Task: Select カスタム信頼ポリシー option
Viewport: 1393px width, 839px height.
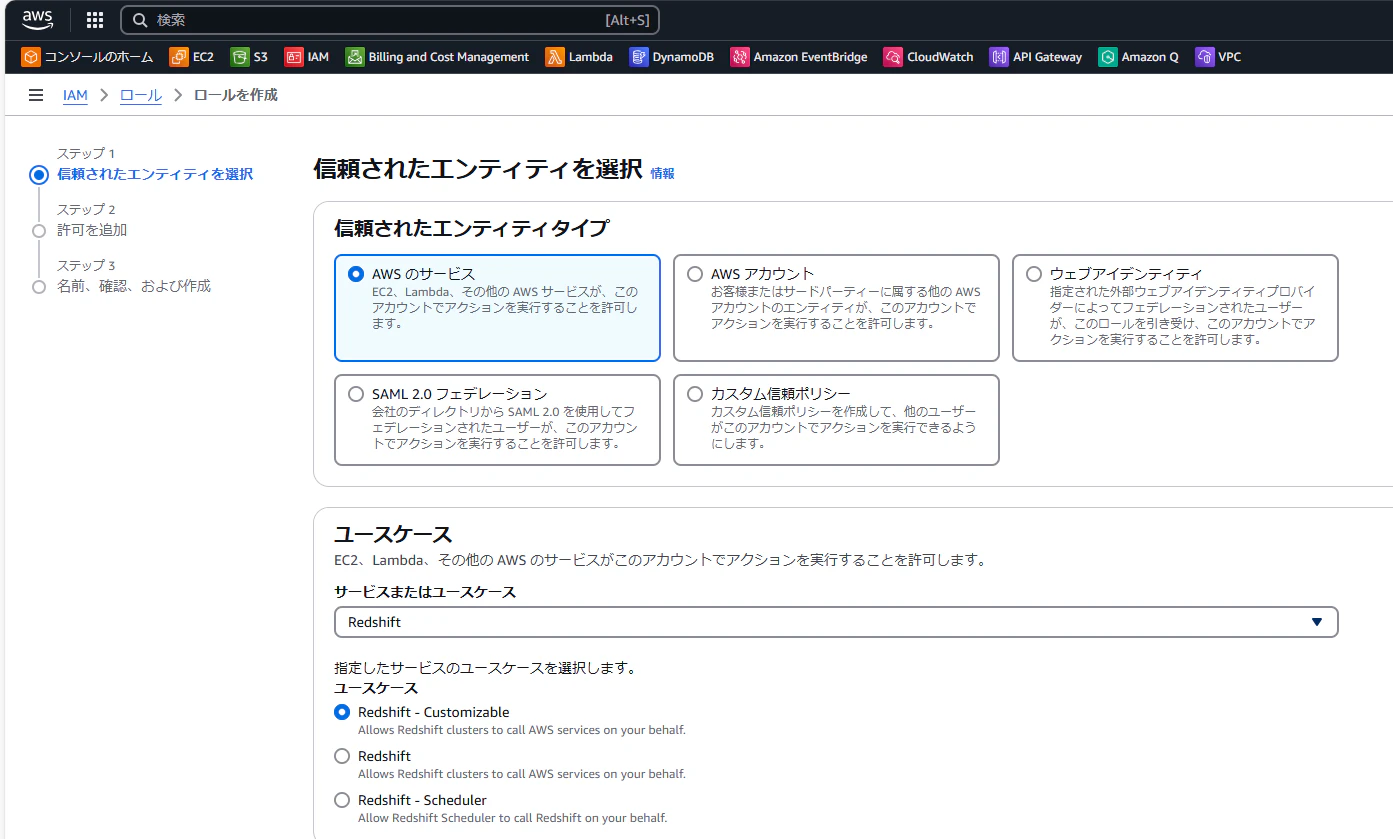Action: 836,420
